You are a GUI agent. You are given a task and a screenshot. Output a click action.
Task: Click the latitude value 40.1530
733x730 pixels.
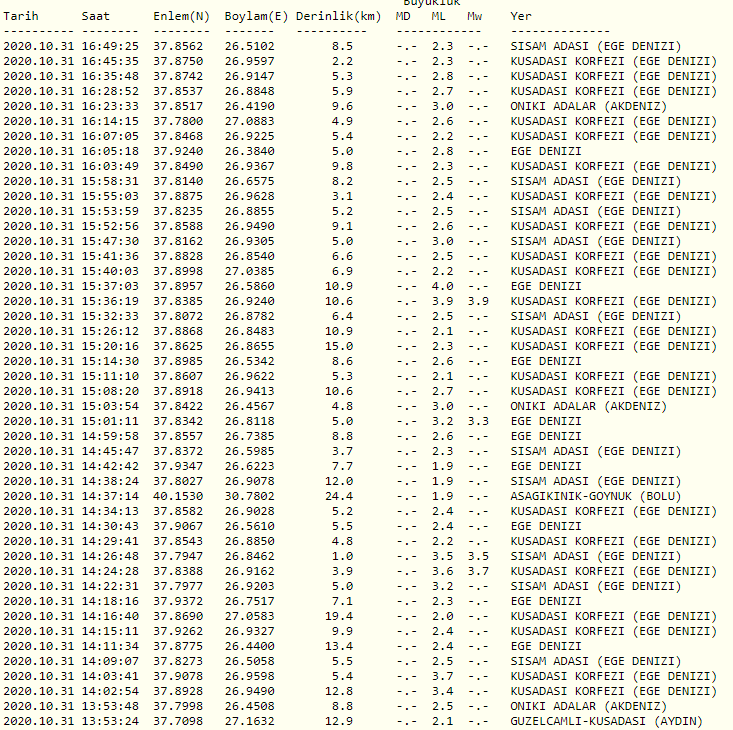[178, 496]
